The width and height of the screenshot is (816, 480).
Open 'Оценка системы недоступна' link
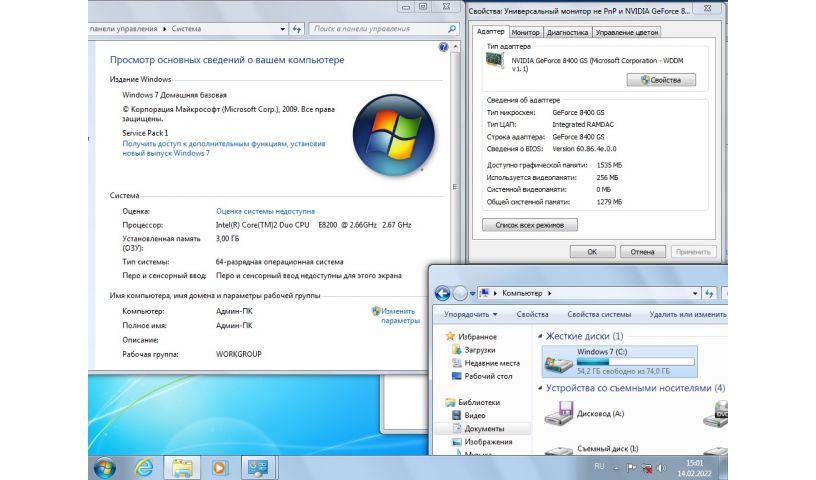(x=265, y=211)
